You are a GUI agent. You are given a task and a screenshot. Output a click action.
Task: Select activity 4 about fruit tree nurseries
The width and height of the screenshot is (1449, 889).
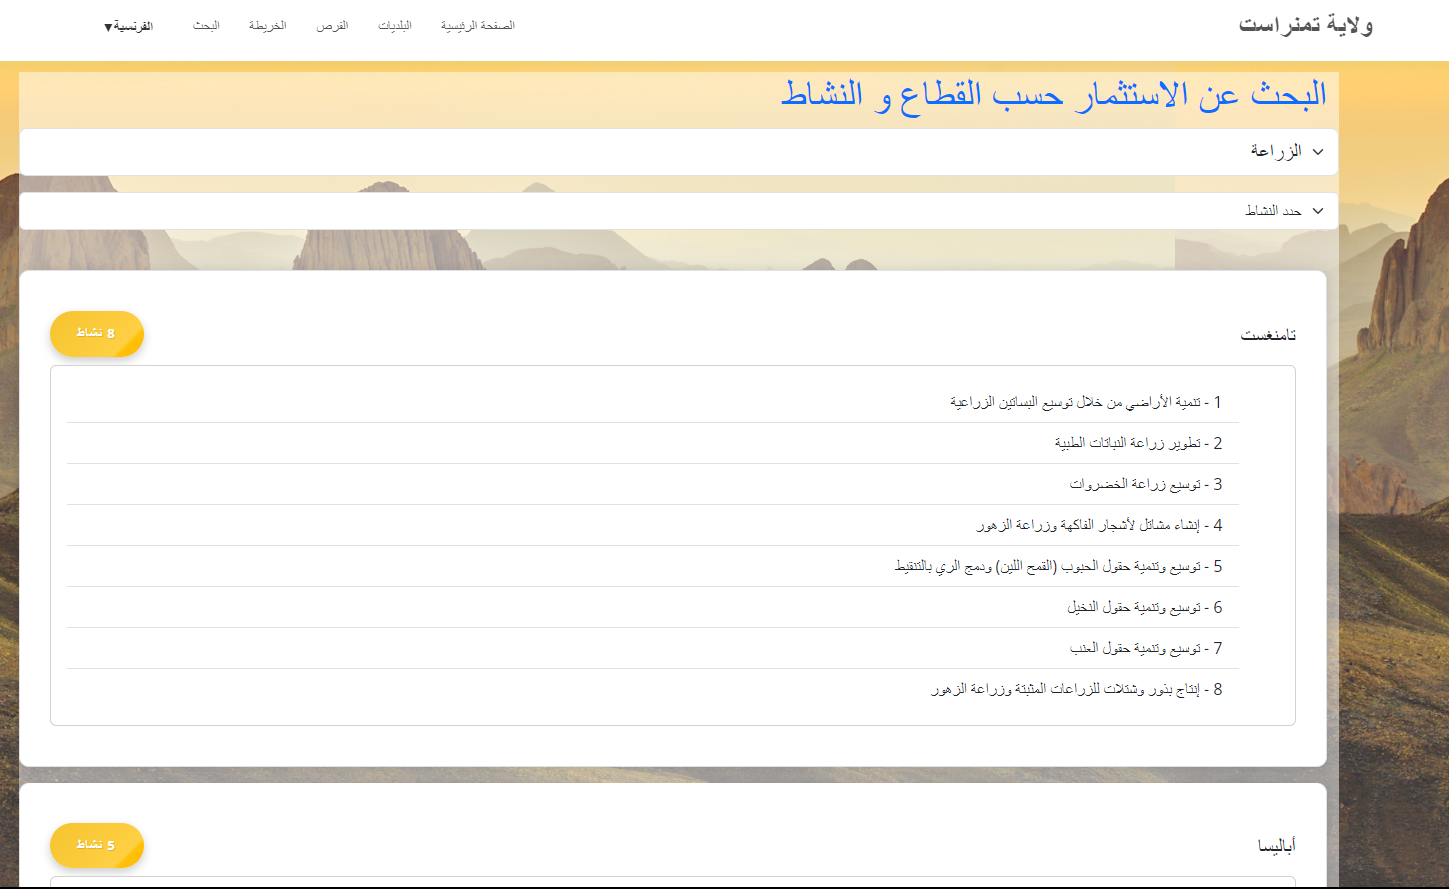1099,525
